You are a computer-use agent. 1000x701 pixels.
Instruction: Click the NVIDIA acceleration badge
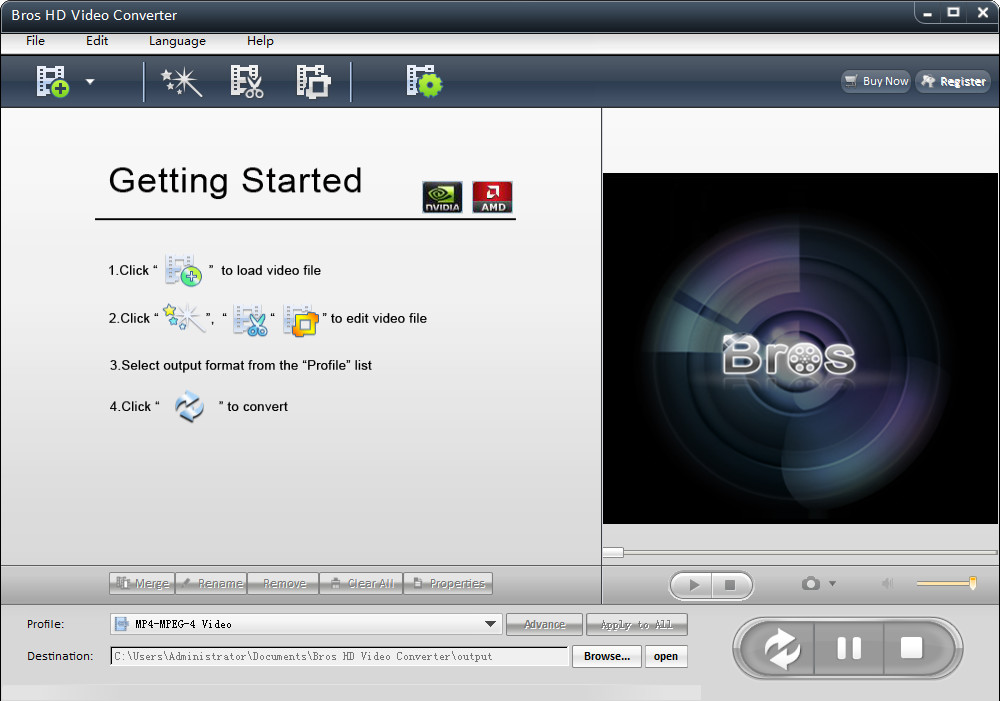pyautogui.click(x=442, y=197)
